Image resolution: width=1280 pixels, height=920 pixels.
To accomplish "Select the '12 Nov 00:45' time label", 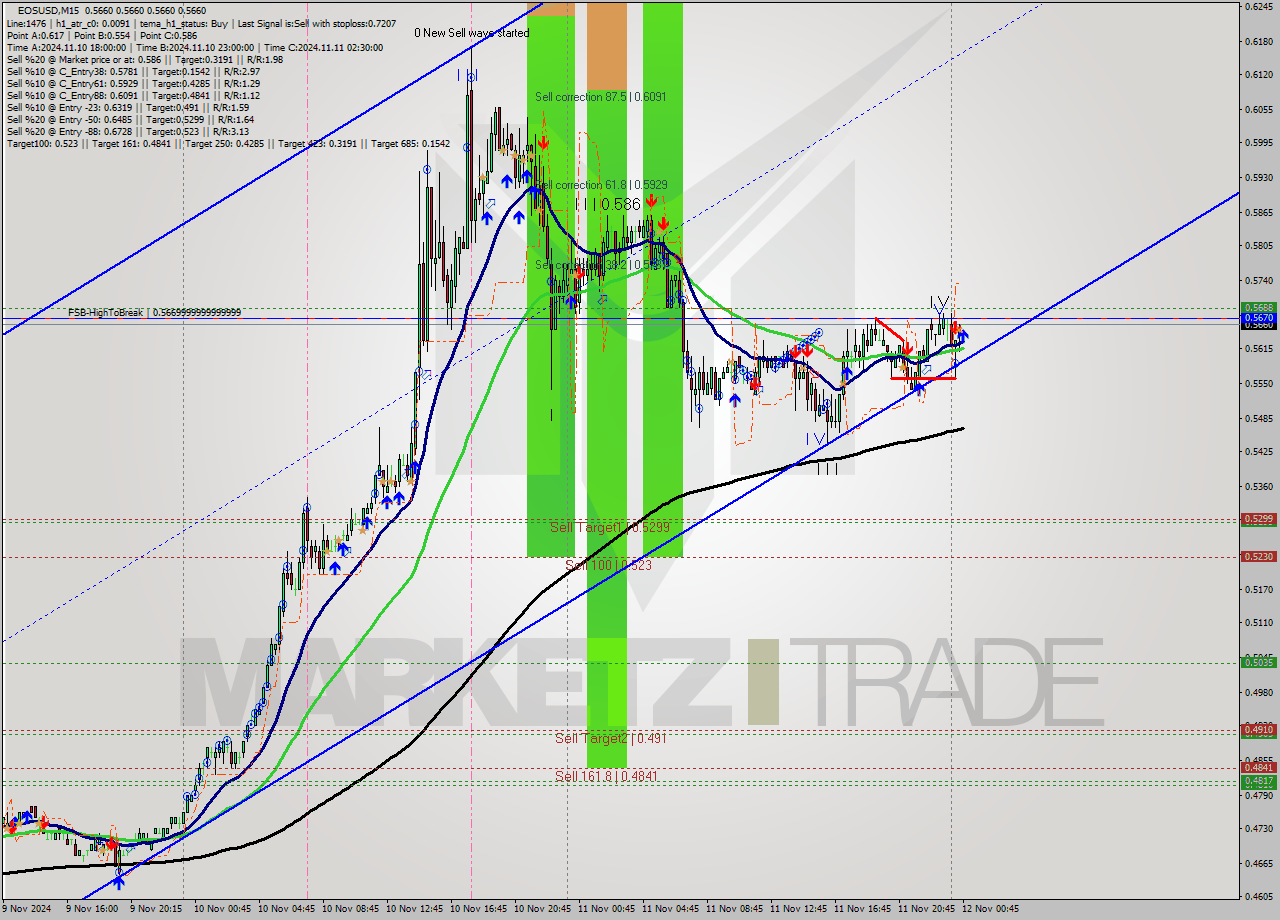I will pos(990,909).
